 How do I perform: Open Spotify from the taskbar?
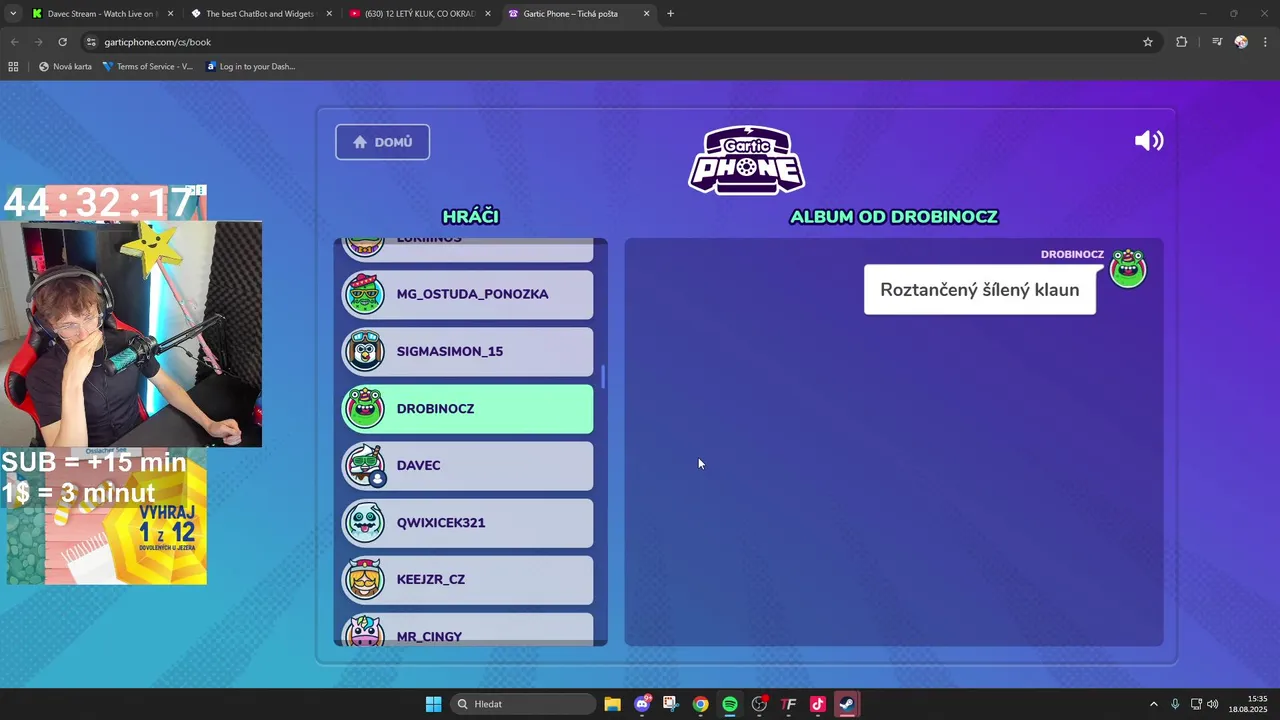click(x=730, y=704)
